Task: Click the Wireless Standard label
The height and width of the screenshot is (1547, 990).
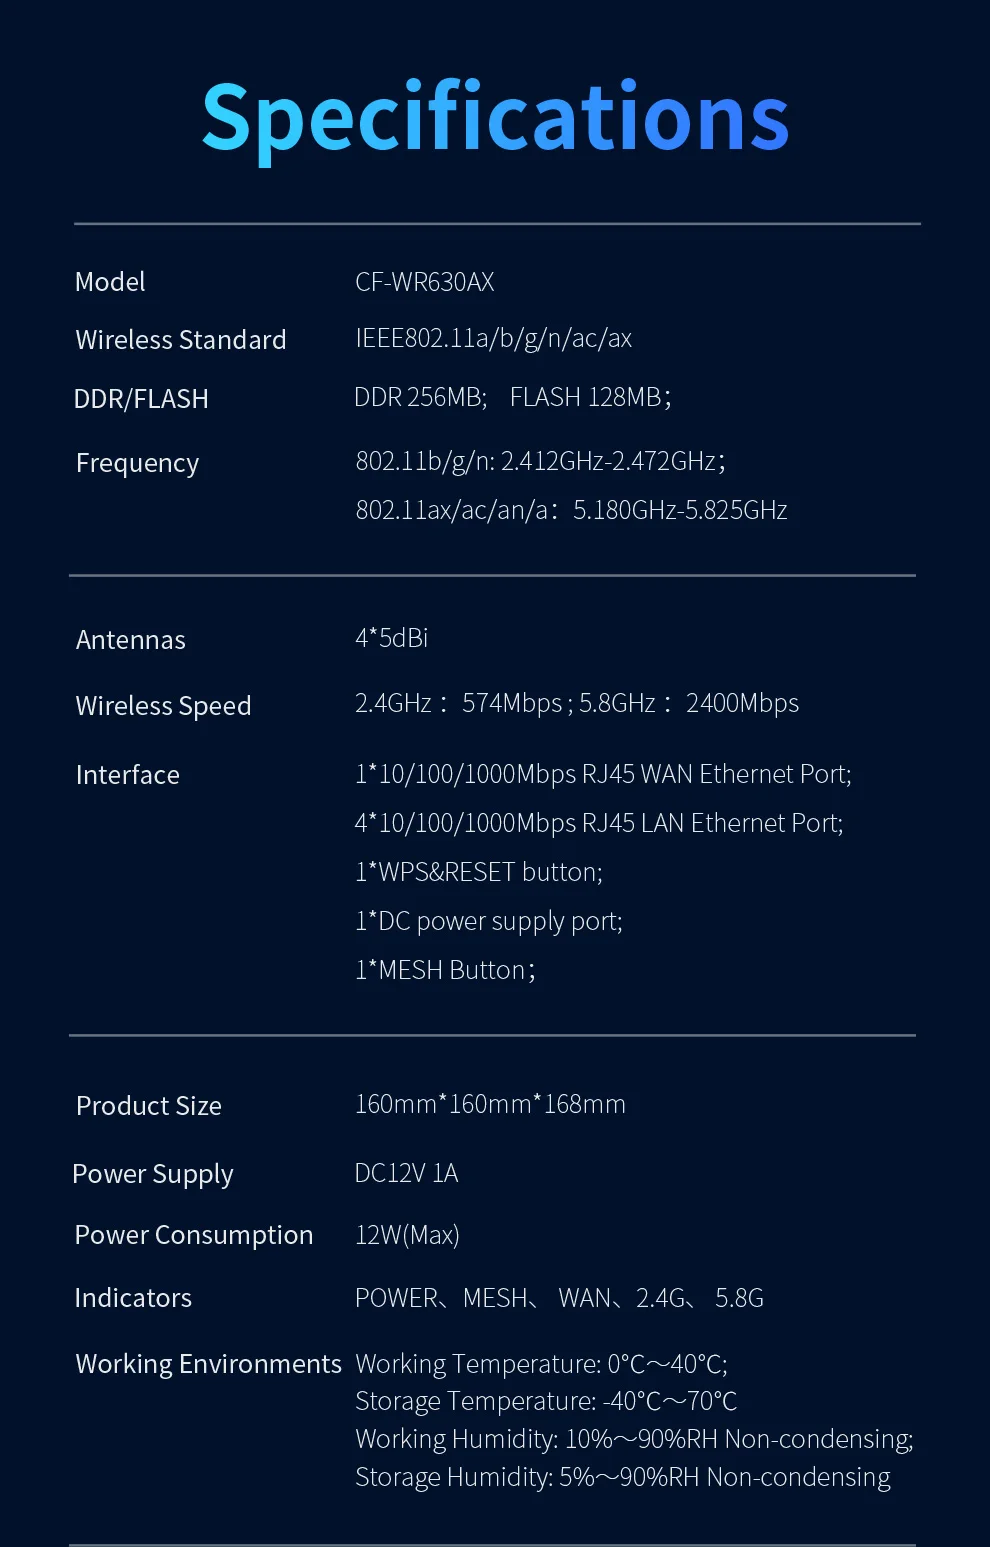Action: [181, 340]
